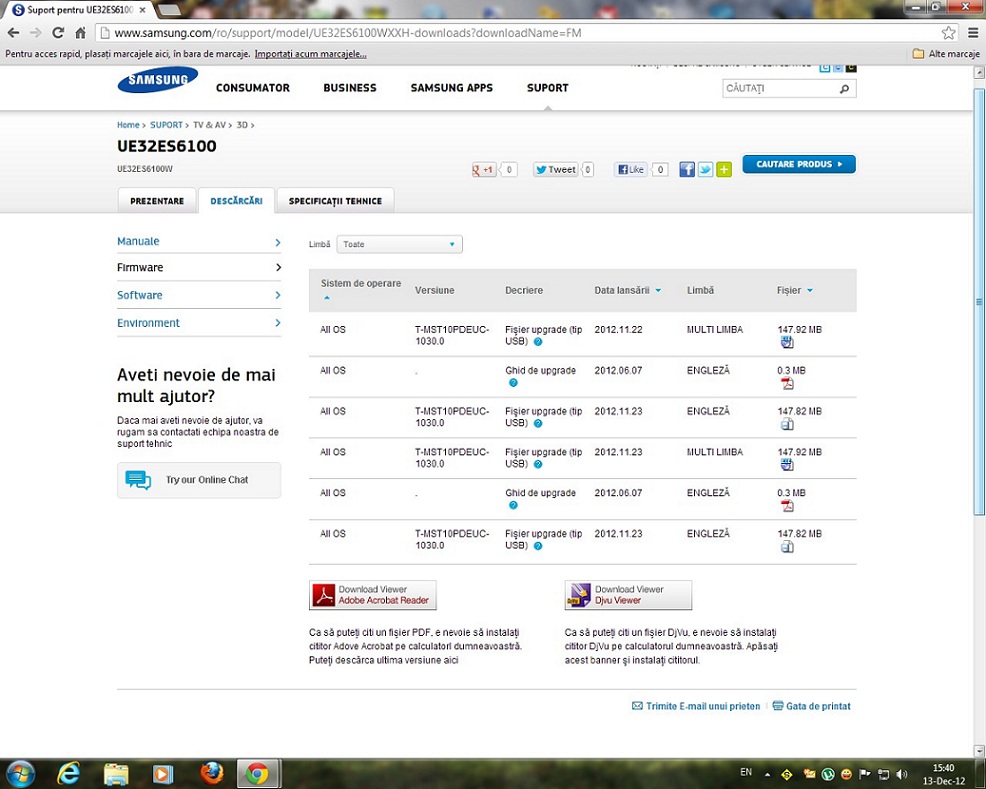Click the first 0.3 MB PDF file icon
This screenshot has height=789, width=986.
tap(787, 384)
